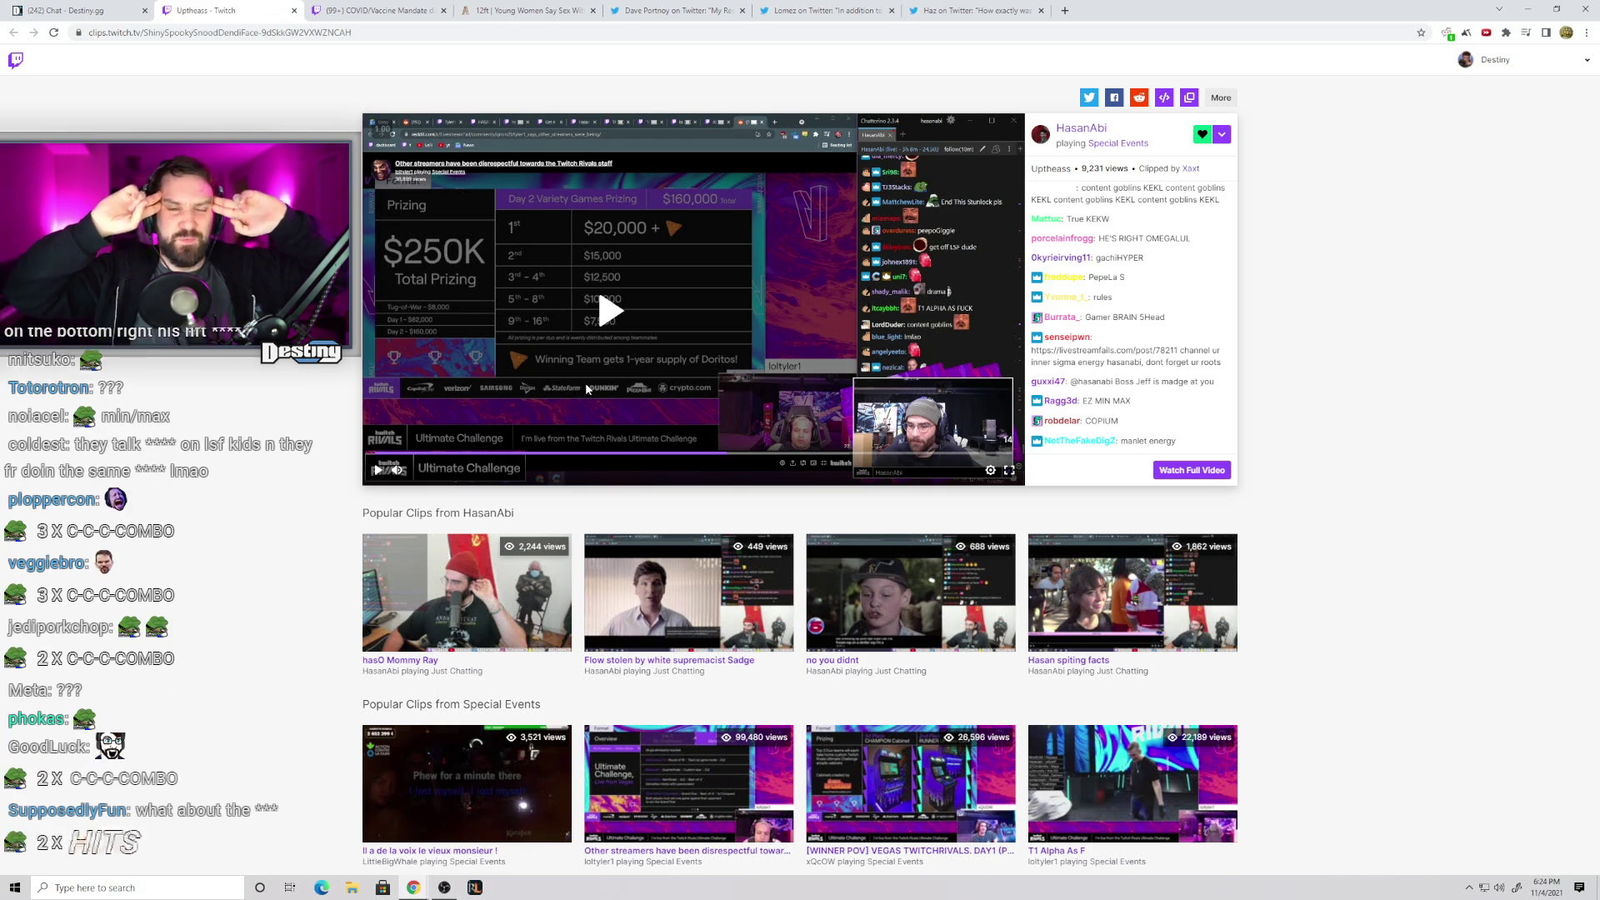Follow HasanAbi with heart button
The width and height of the screenshot is (1600, 900).
(1202, 134)
